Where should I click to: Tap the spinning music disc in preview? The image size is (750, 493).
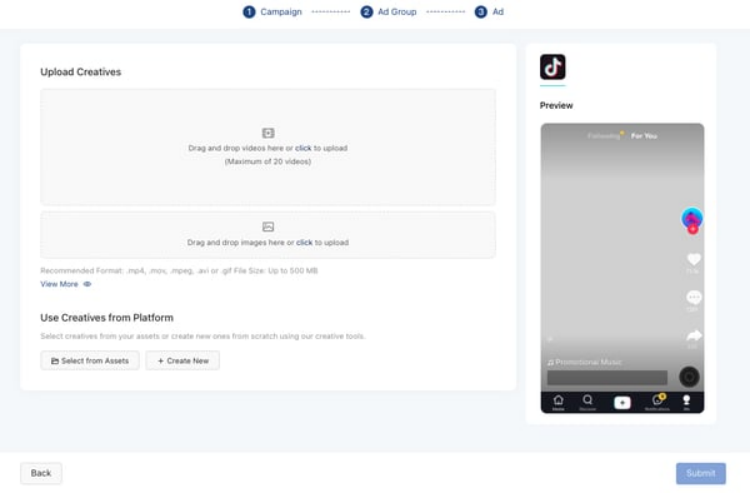coord(689,377)
